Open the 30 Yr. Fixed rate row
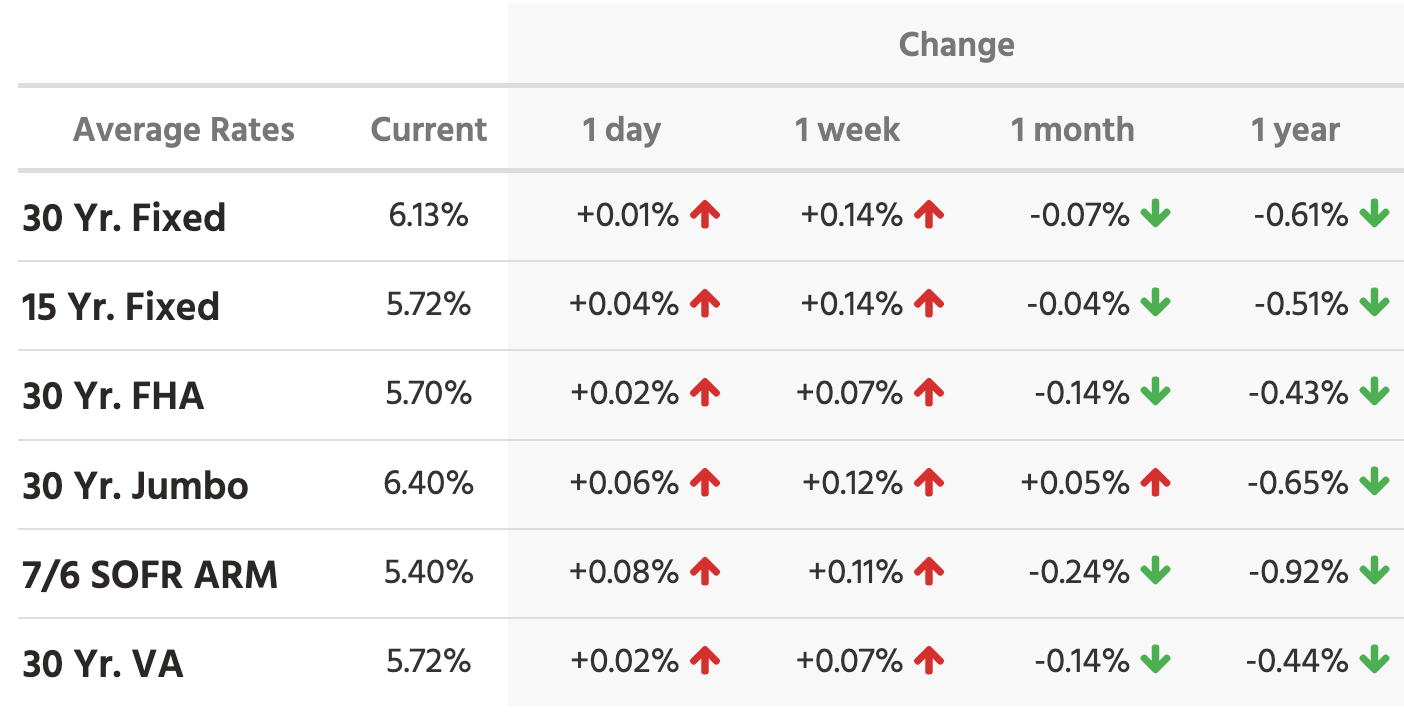The width and height of the screenshot is (1404, 718). pyautogui.click(x=124, y=217)
